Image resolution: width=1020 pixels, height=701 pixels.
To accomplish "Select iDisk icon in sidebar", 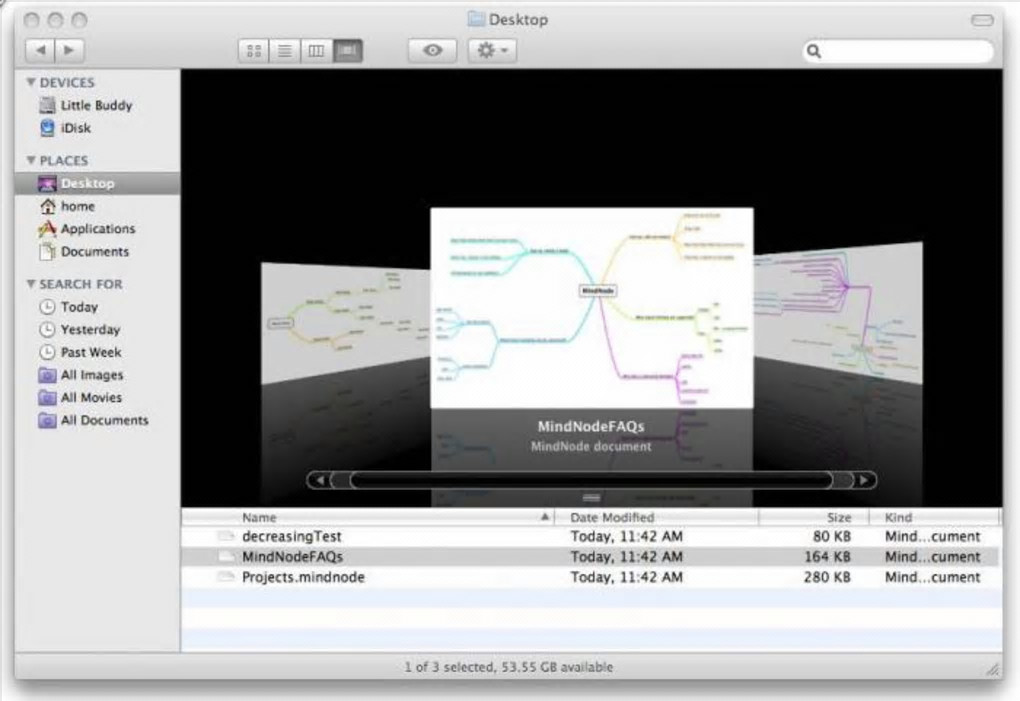I will click(47, 127).
